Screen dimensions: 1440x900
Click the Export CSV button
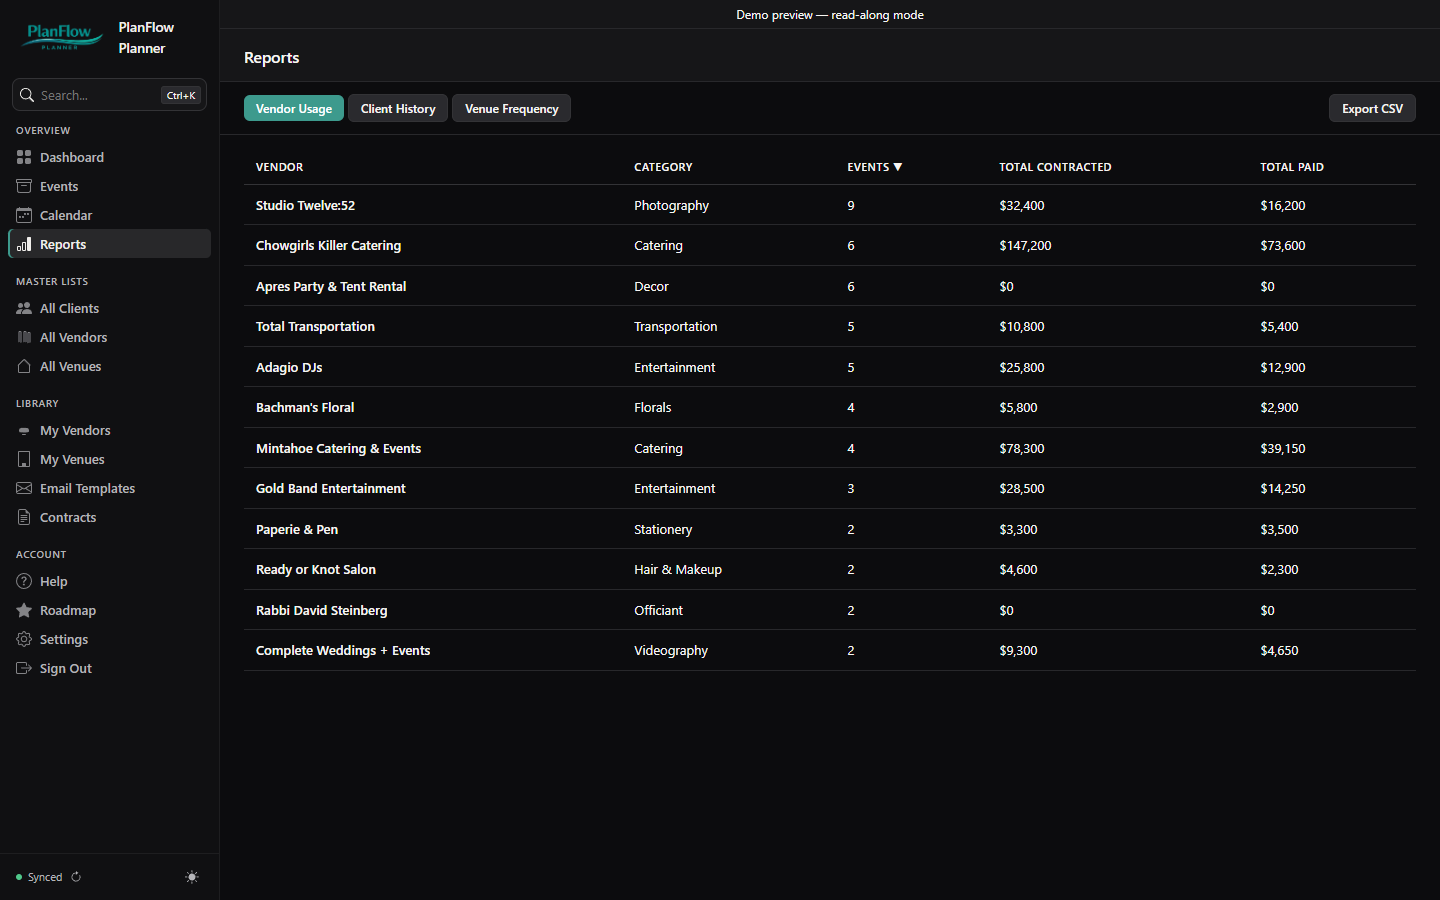[1372, 108]
